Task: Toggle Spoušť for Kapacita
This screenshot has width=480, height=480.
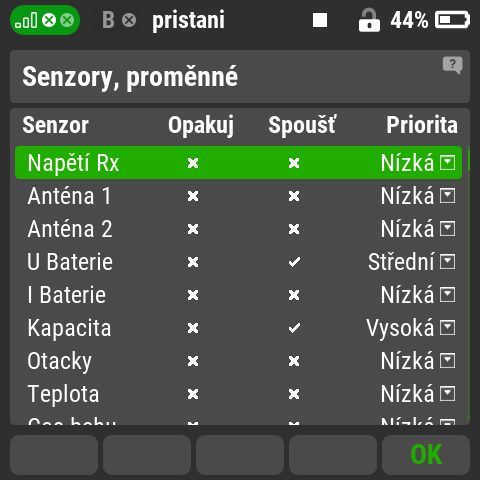Action: tap(294, 328)
